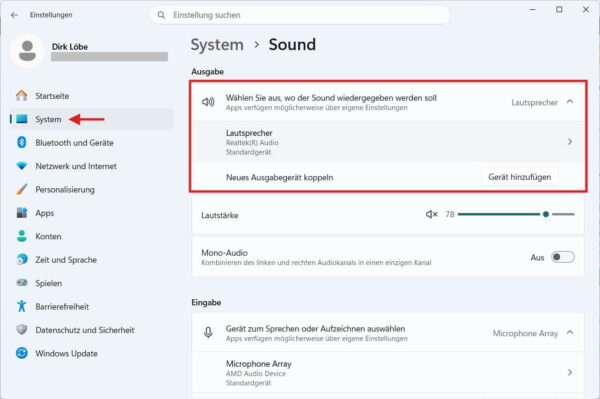
Task: Open the Startseite page
Action: coord(91,96)
